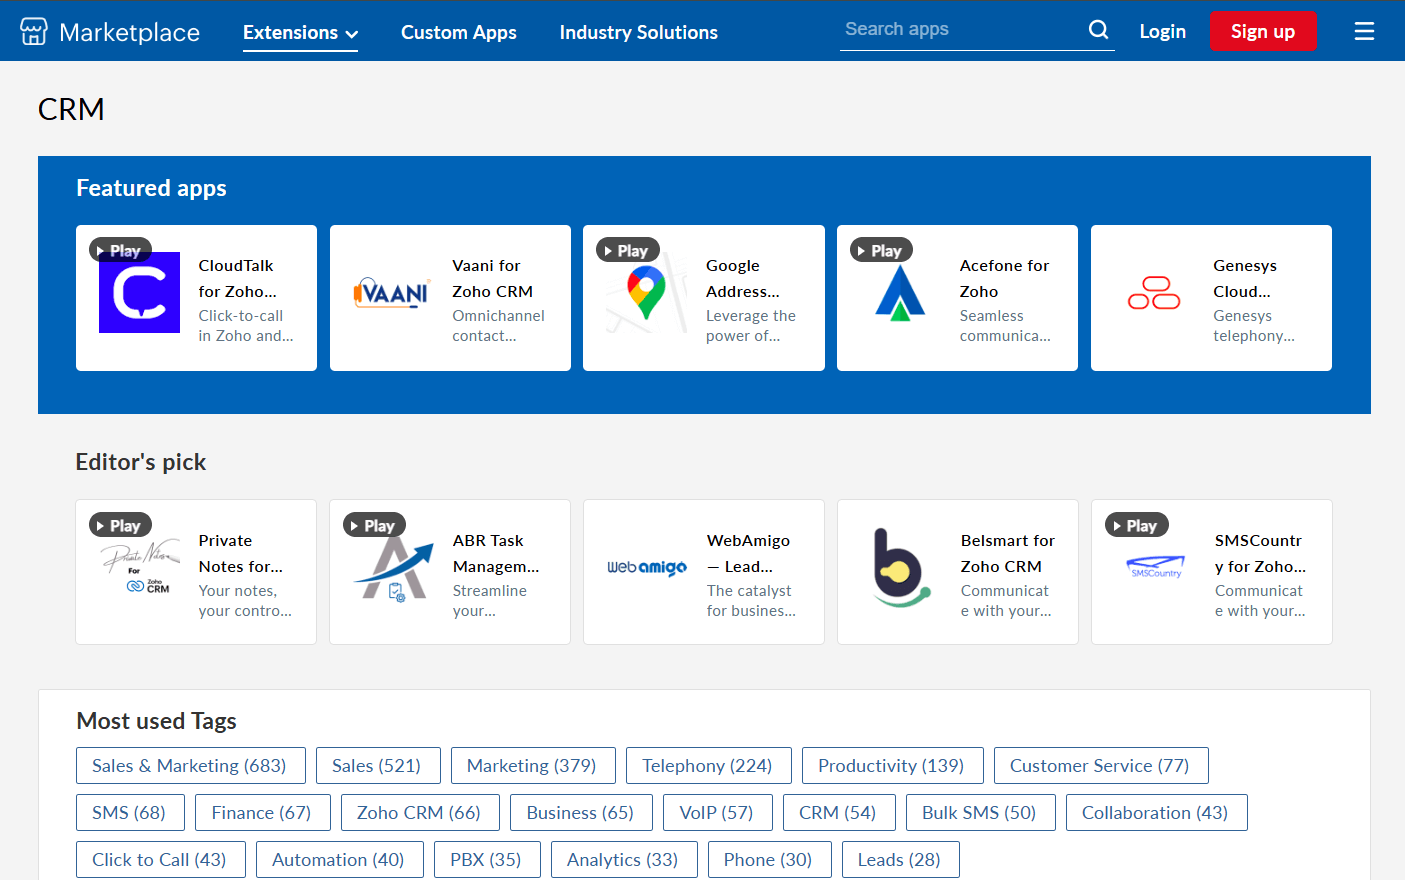Select Sales & Marketing (683) tag
This screenshot has height=880, width=1405.
[x=189, y=766]
